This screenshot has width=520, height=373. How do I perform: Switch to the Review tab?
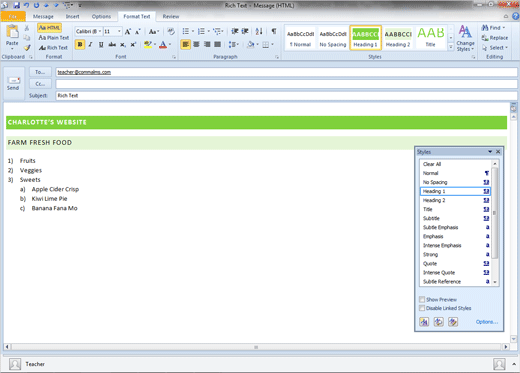pyautogui.click(x=171, y=16)
